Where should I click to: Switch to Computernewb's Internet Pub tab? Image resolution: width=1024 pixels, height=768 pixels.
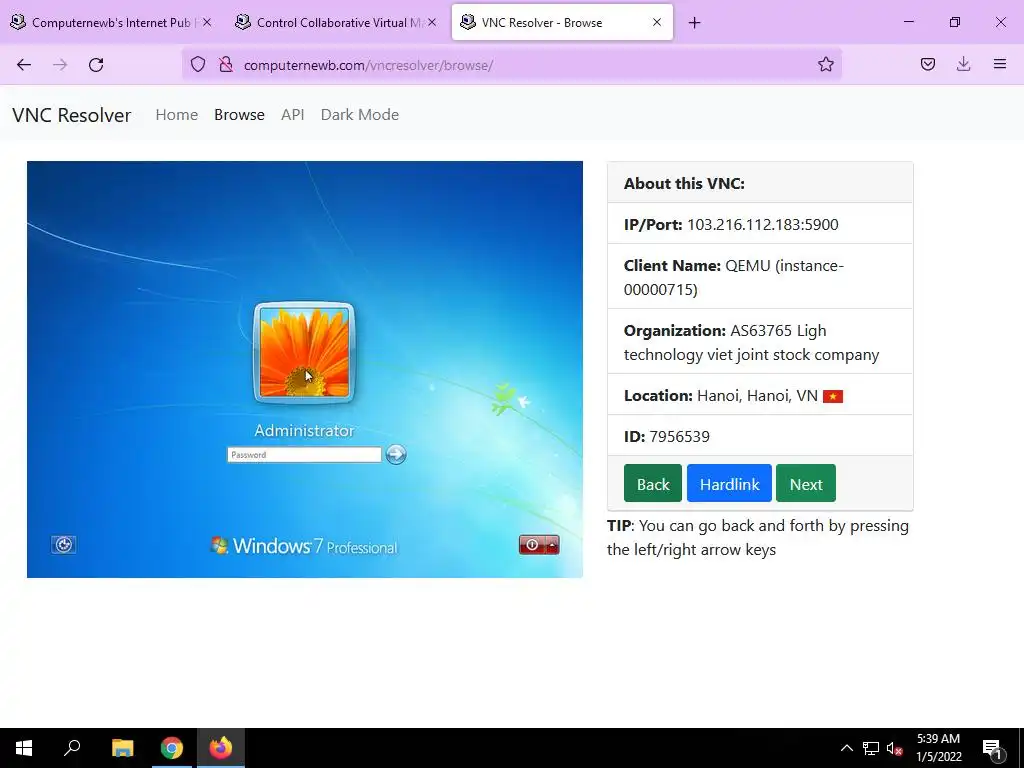tap(111, 22)
